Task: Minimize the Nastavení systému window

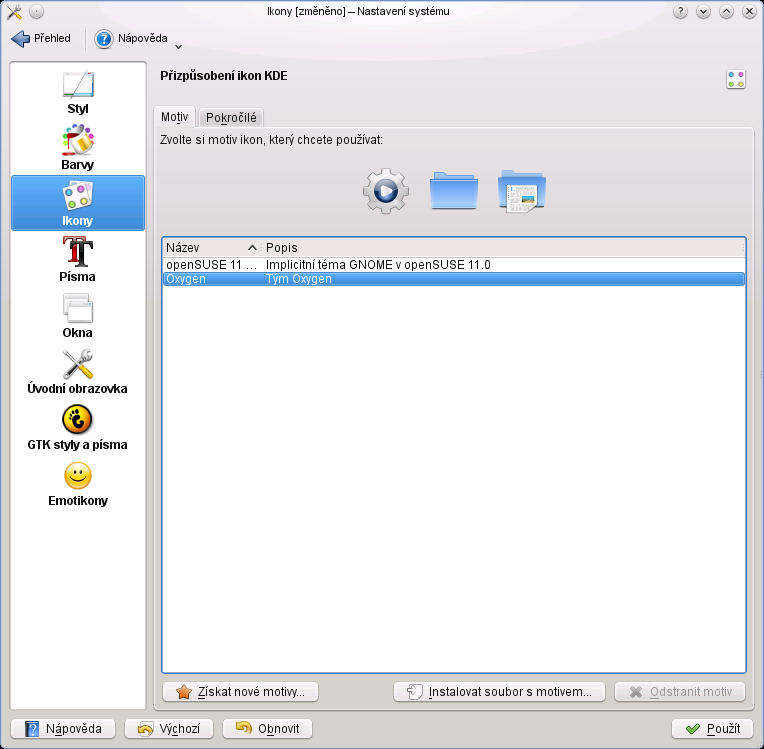Action: [703, 11]
